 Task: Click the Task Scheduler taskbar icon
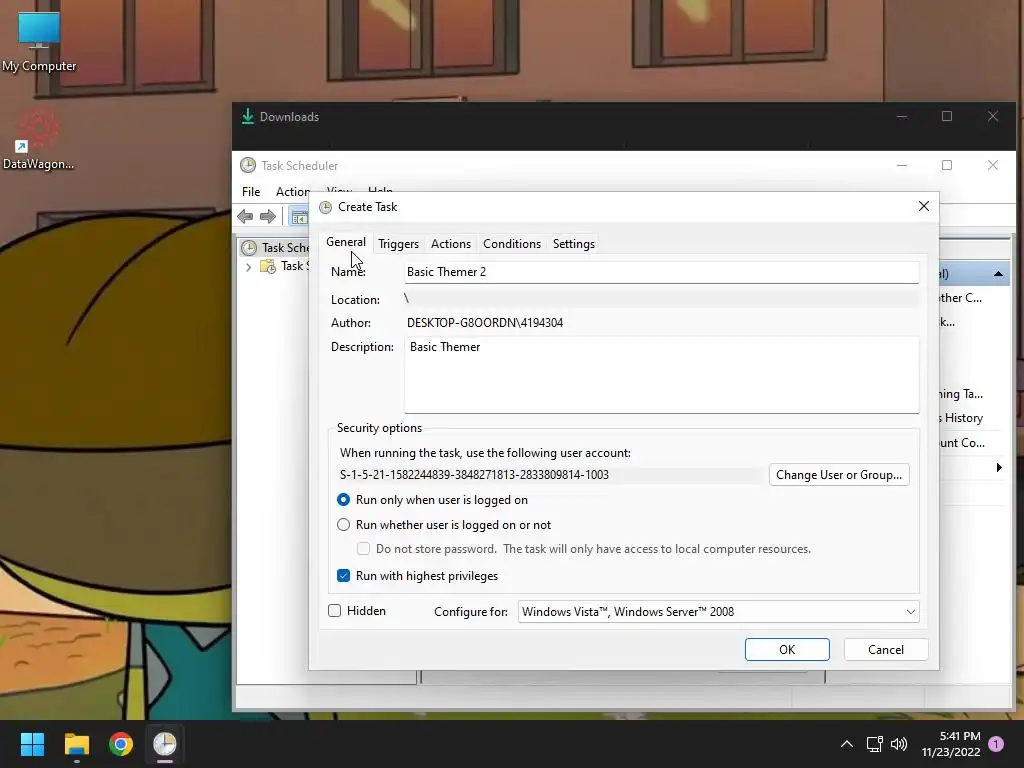pyautogui.click(x=165, y=744)
